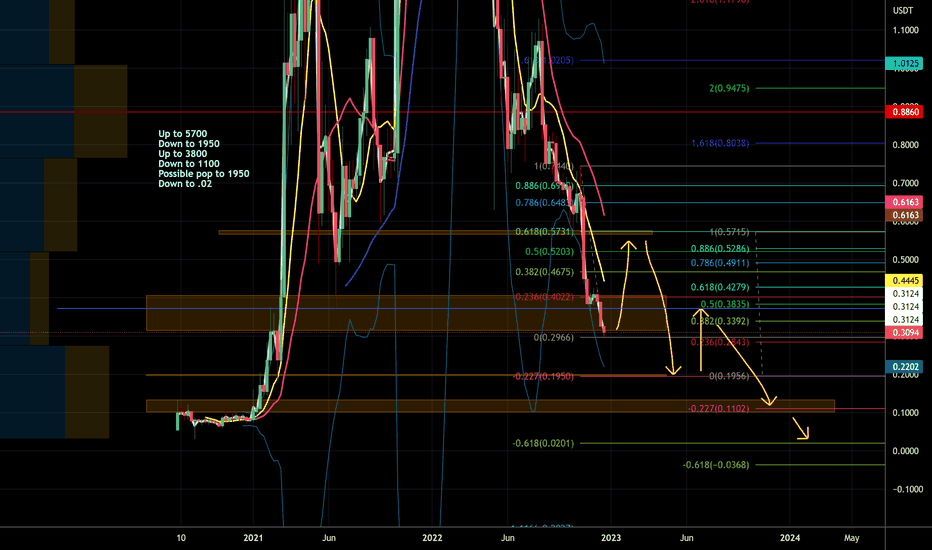
Task: Click the -0.227(0.1950) Fibonacci level label
Action: pos(543,376)
